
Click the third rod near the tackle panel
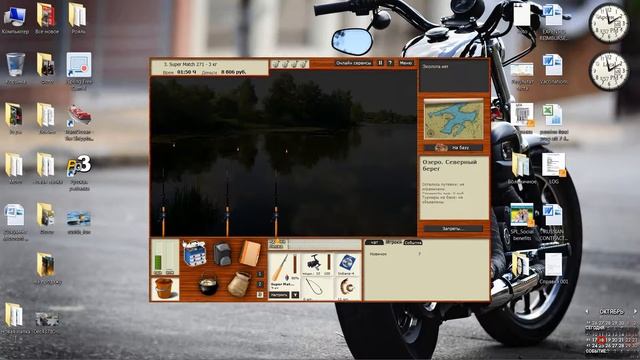pos(276,208)
